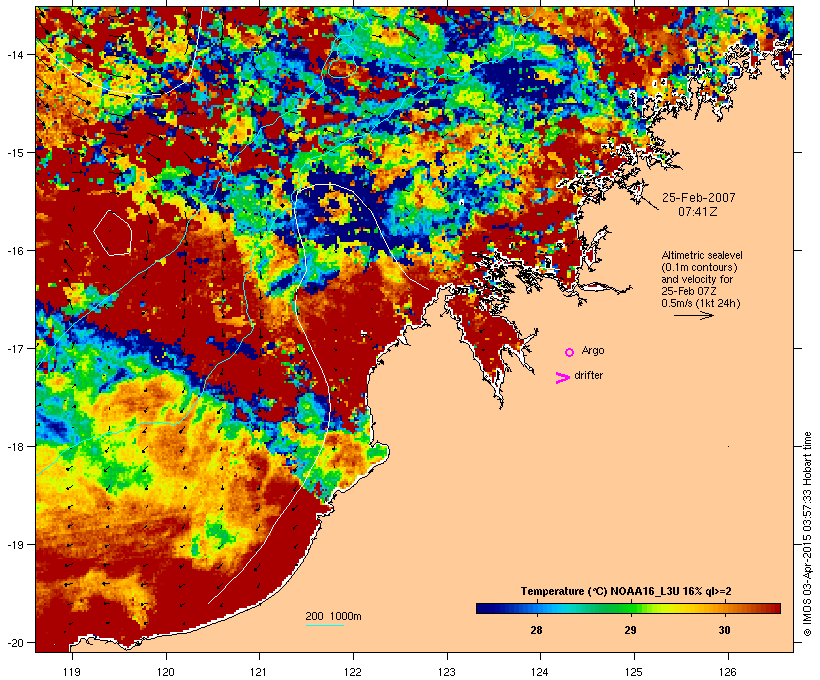The image size is (820, 680).
Task: Click longitude axis label 123
Action: pyautogui.click(x=447, y=672)
